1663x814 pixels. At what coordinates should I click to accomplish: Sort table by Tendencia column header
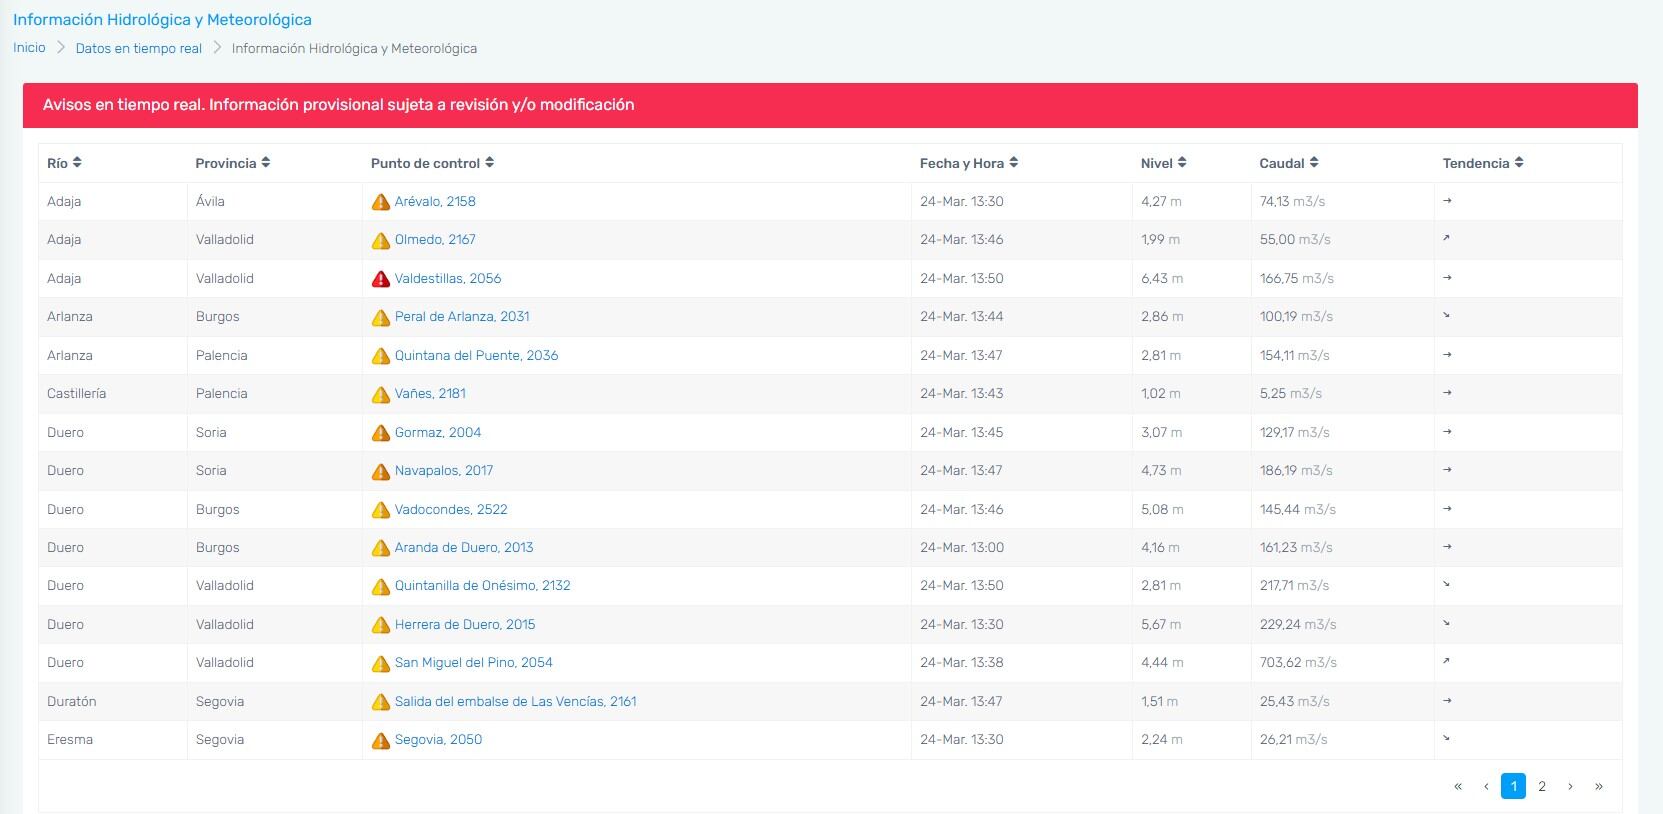(1482, 163)
